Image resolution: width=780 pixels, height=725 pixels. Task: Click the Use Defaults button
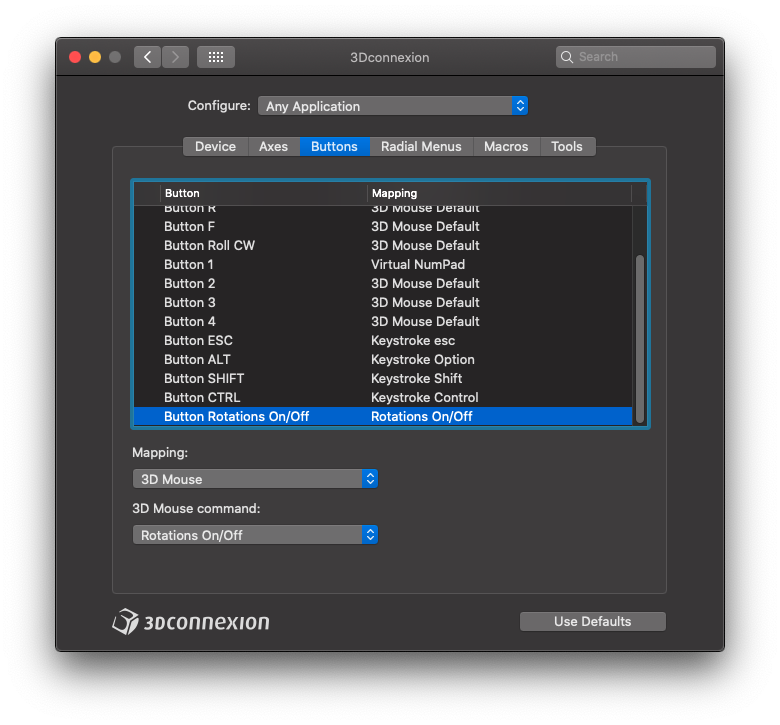(592, 621)
